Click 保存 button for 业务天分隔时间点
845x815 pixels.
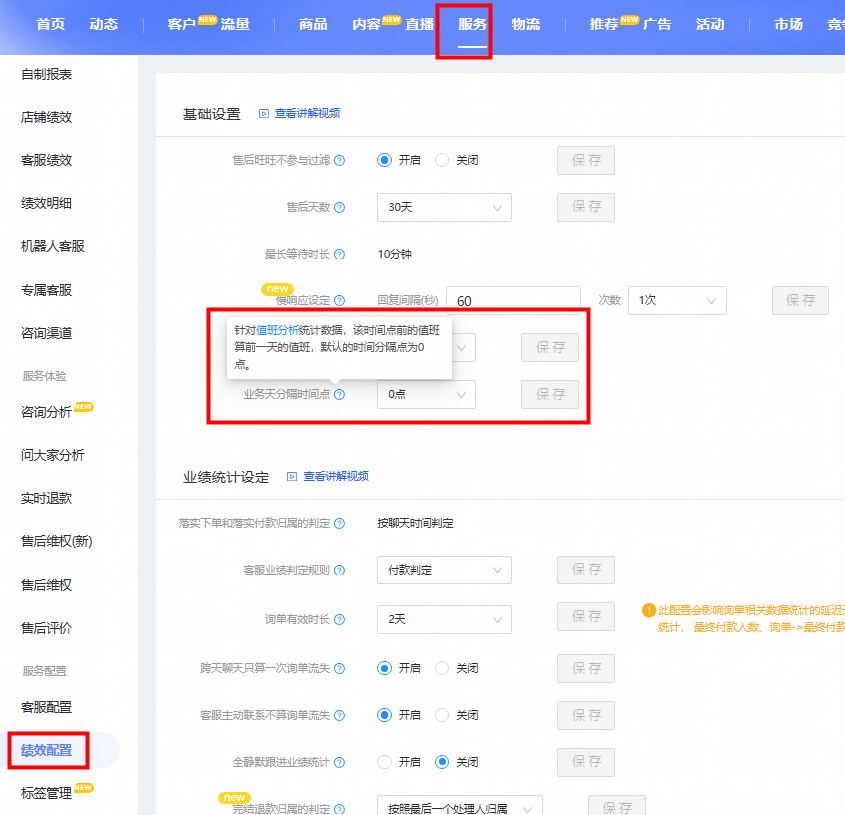coord(550,395)
